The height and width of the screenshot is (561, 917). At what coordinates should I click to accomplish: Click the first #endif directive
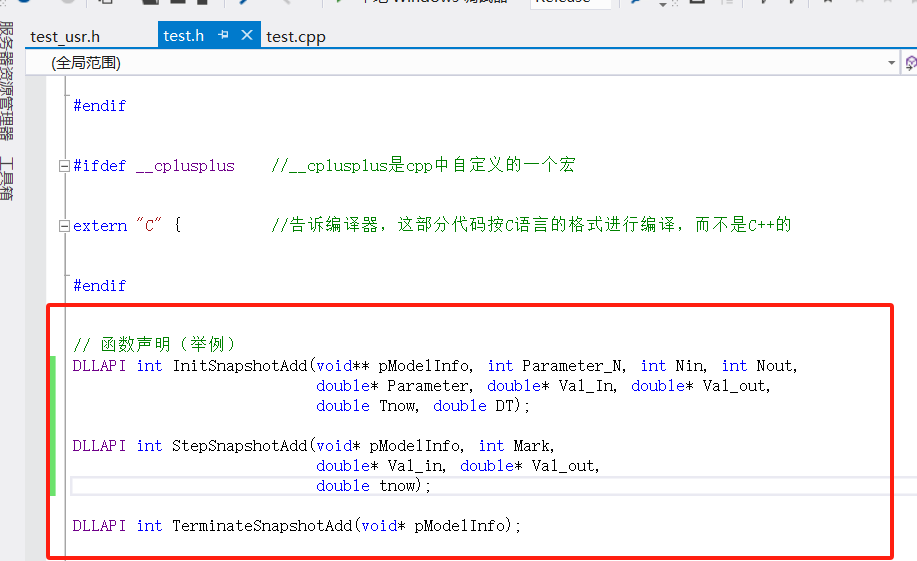[99, 106]
